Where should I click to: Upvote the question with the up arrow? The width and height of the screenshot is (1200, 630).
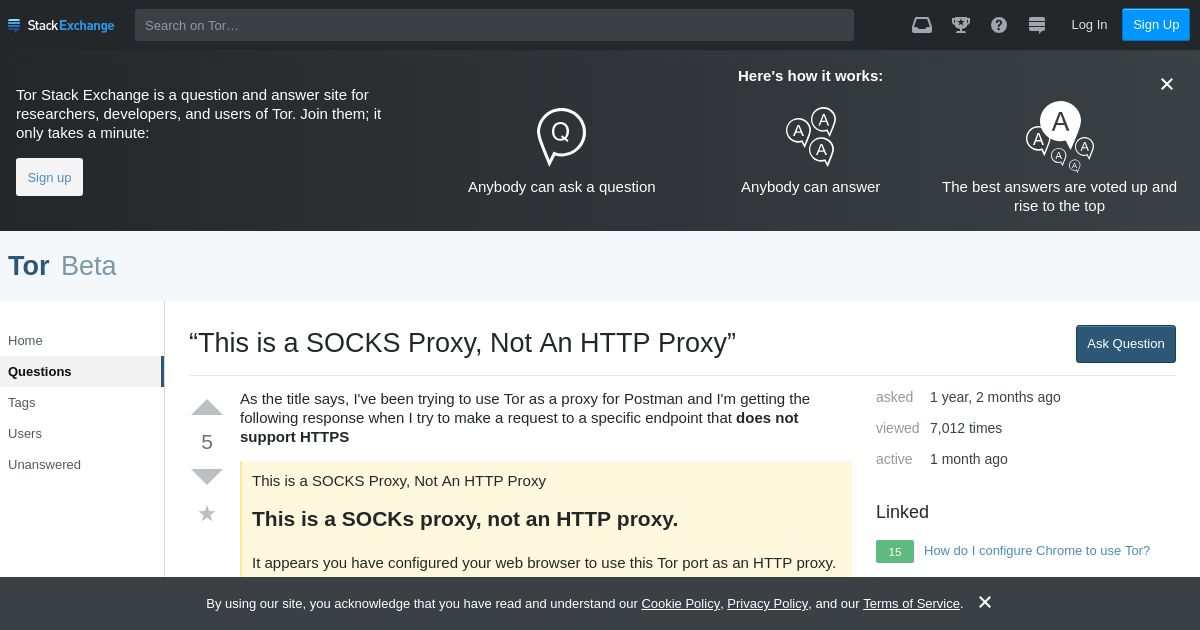coord(207,407)
